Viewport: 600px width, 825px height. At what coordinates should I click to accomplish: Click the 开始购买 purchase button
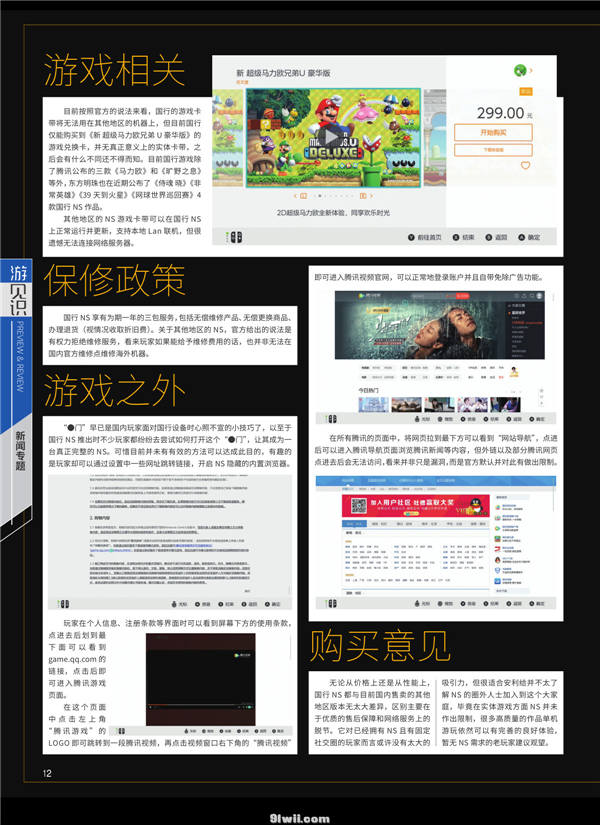click(493, 132)
